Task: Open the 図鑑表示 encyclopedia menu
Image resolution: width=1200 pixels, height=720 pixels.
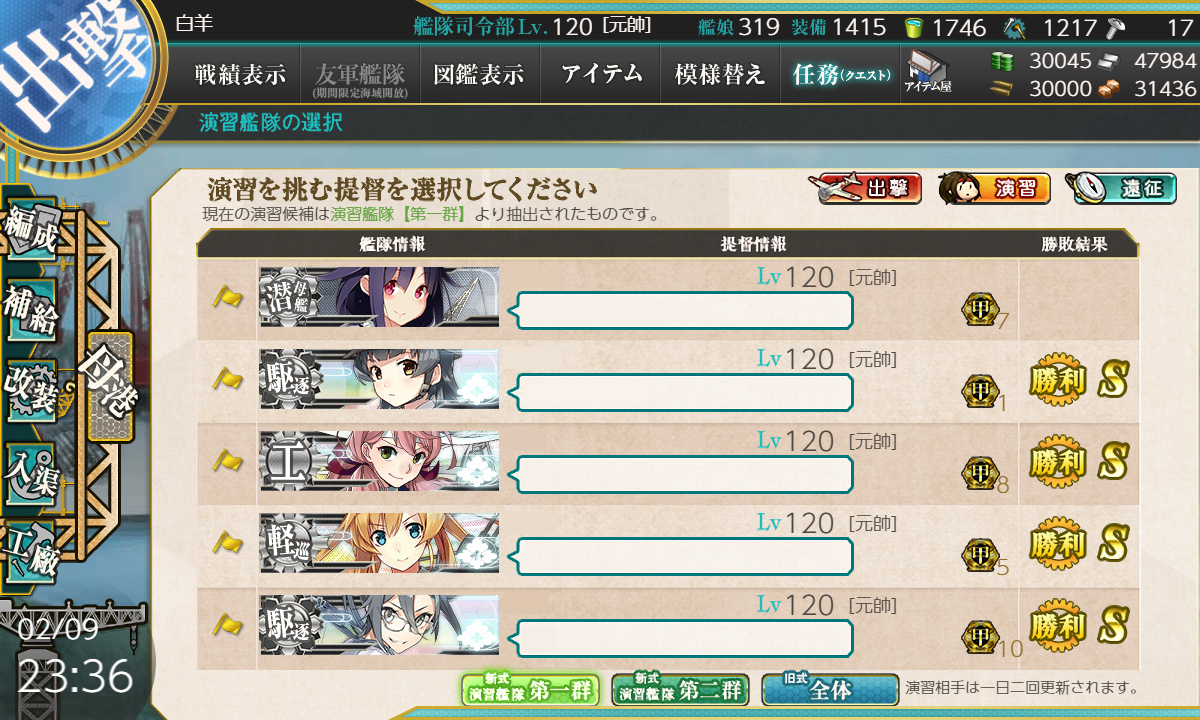Action: coord(479,74)
